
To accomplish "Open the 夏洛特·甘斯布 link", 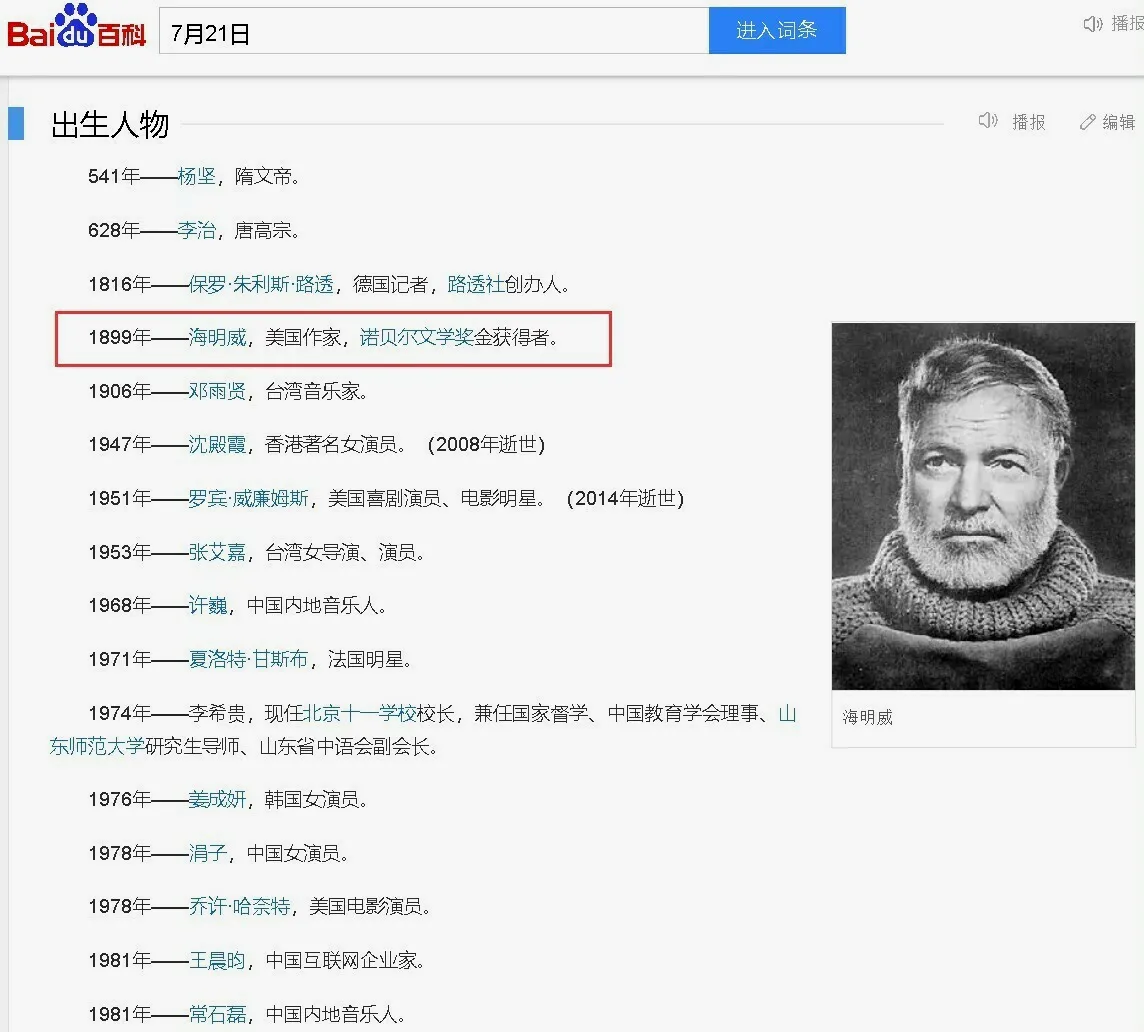I will (x=249, y=660).
